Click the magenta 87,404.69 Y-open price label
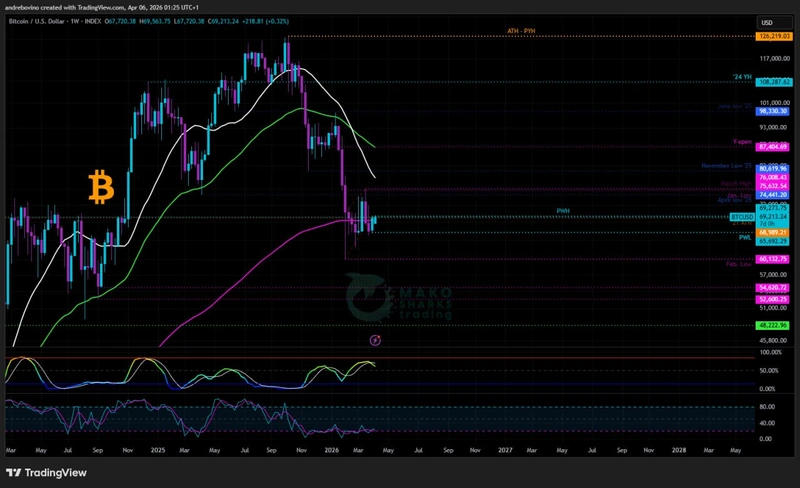 pos(773,146)
